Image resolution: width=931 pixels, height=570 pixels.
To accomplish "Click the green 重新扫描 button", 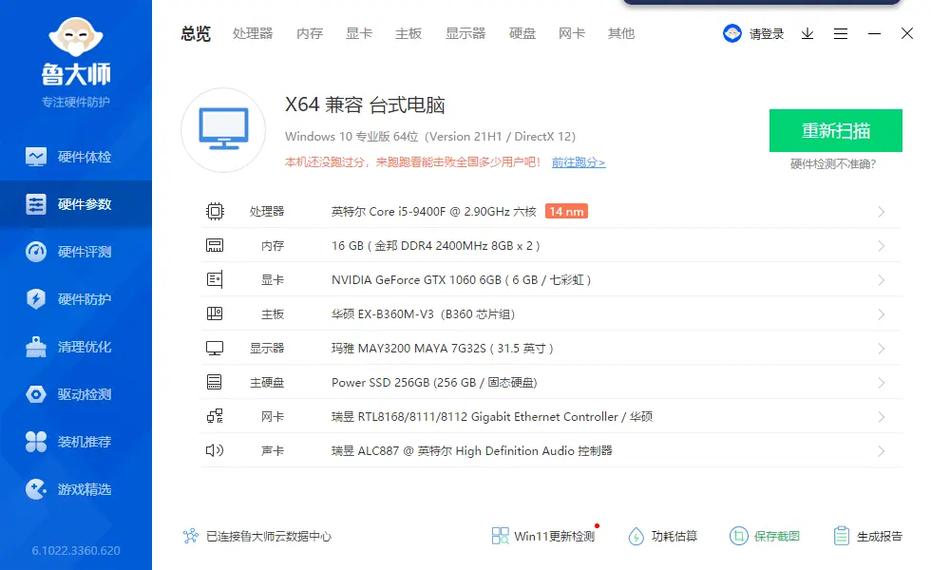I will pyautogui.click(x=835, y=131).
